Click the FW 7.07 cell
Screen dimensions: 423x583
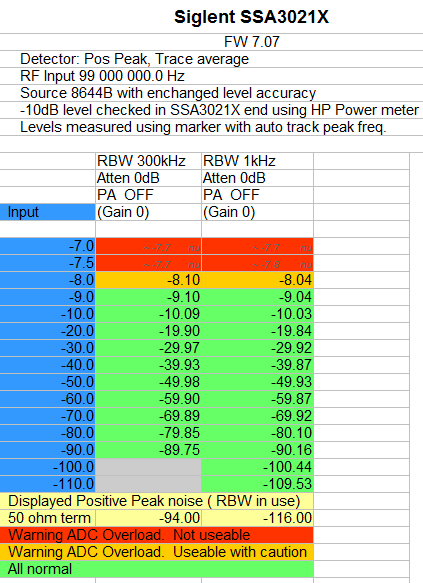click(x=252, y=42)
